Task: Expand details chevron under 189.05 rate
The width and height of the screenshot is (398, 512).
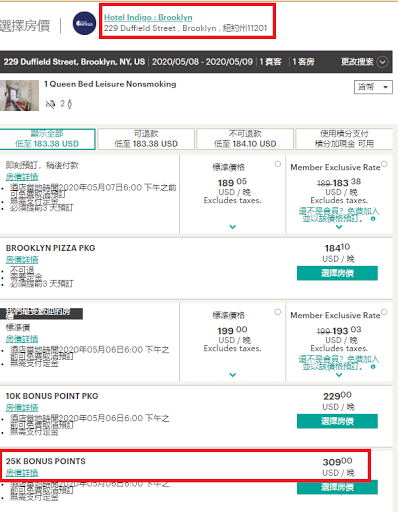Action: 233,227
